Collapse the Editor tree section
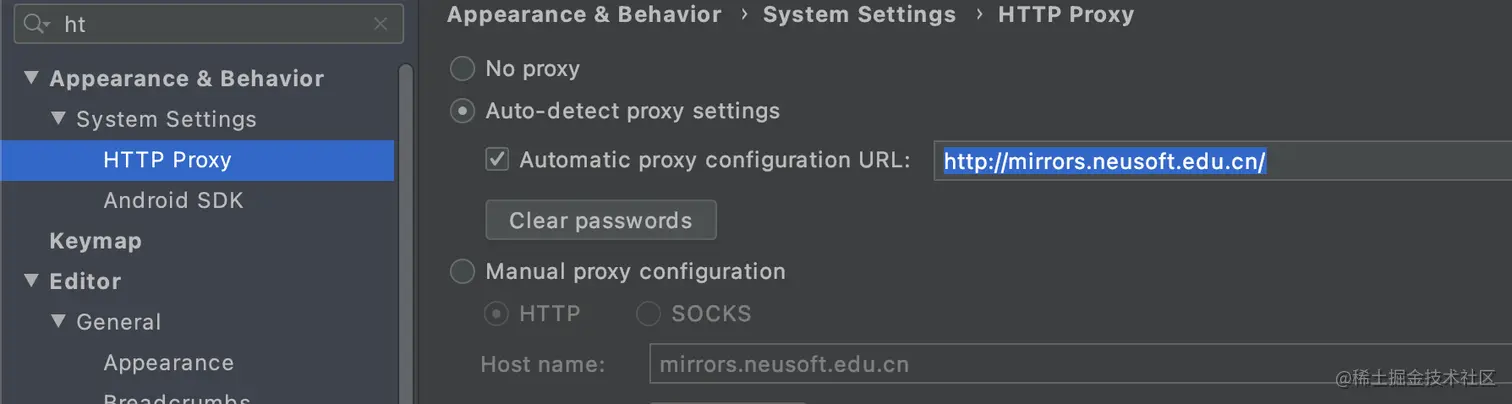The image size is (1512, 404). point(31,281)
